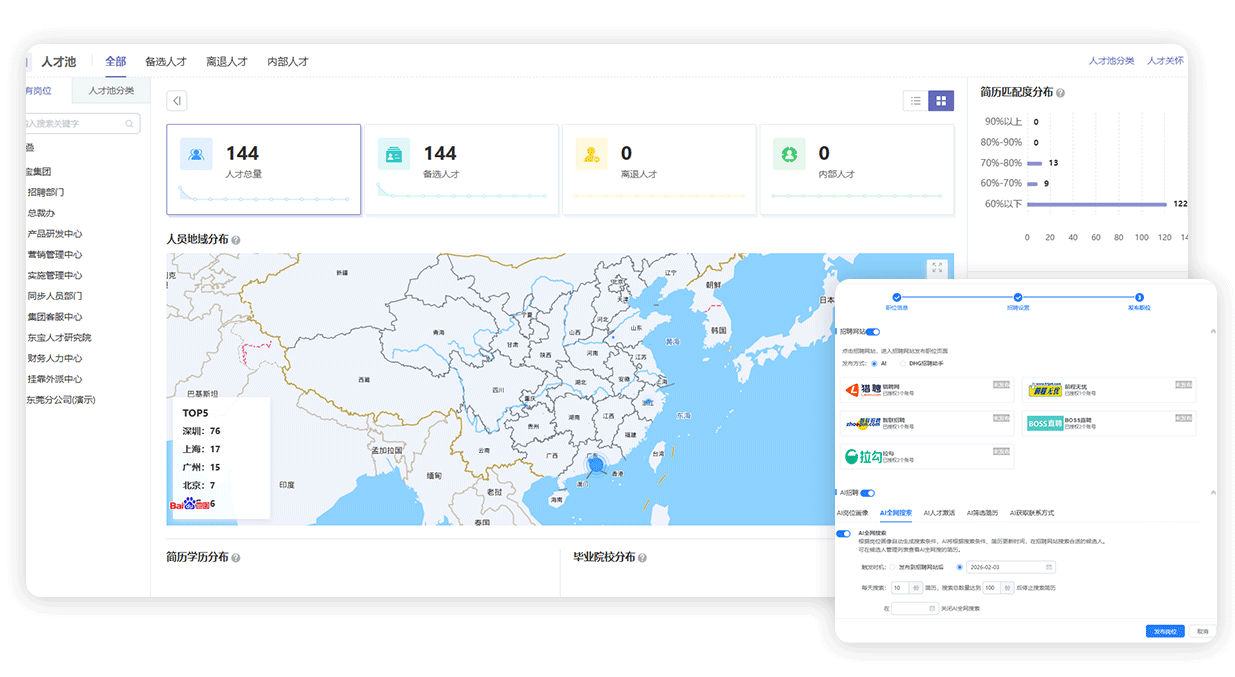1235x677 pixels.
Task: Switch to grid view icon
Action: pos(941,100)
